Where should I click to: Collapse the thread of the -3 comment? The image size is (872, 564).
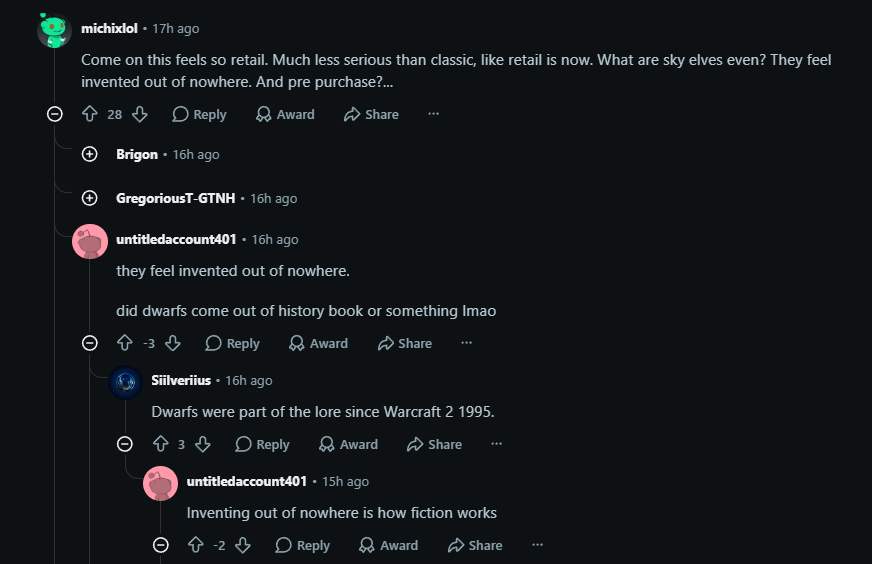point(90,343)
